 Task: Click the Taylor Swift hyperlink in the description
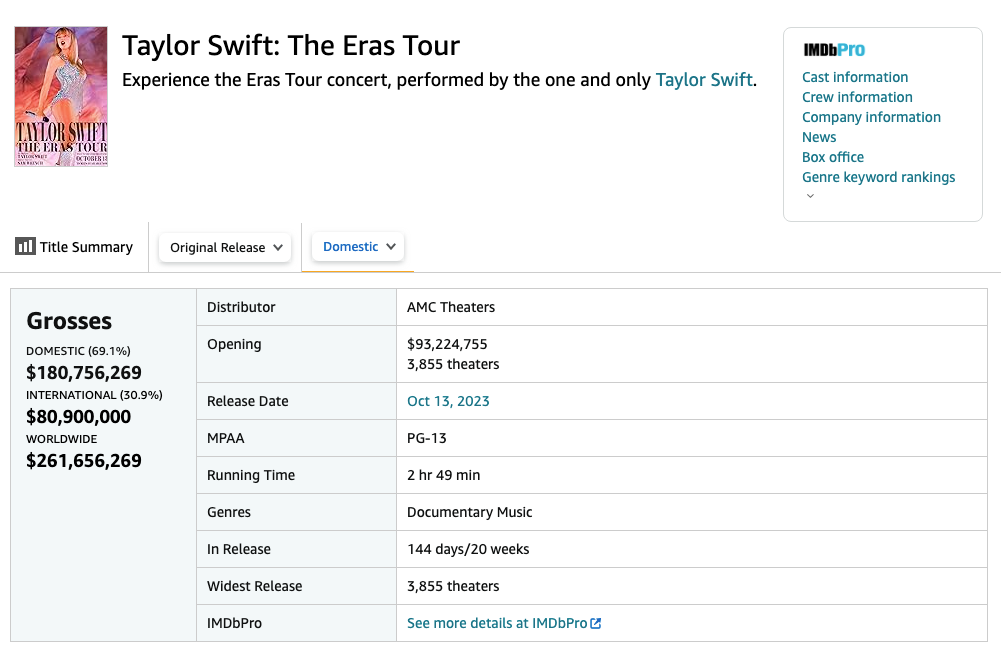[704, 79]
